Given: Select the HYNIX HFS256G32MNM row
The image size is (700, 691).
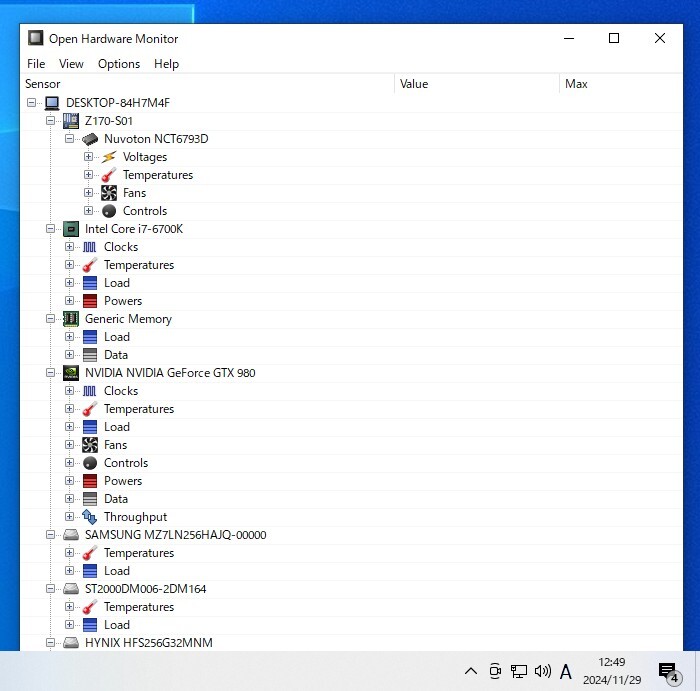Looking at the screenshot, I should pyautogui.click(x=351, y=643).
